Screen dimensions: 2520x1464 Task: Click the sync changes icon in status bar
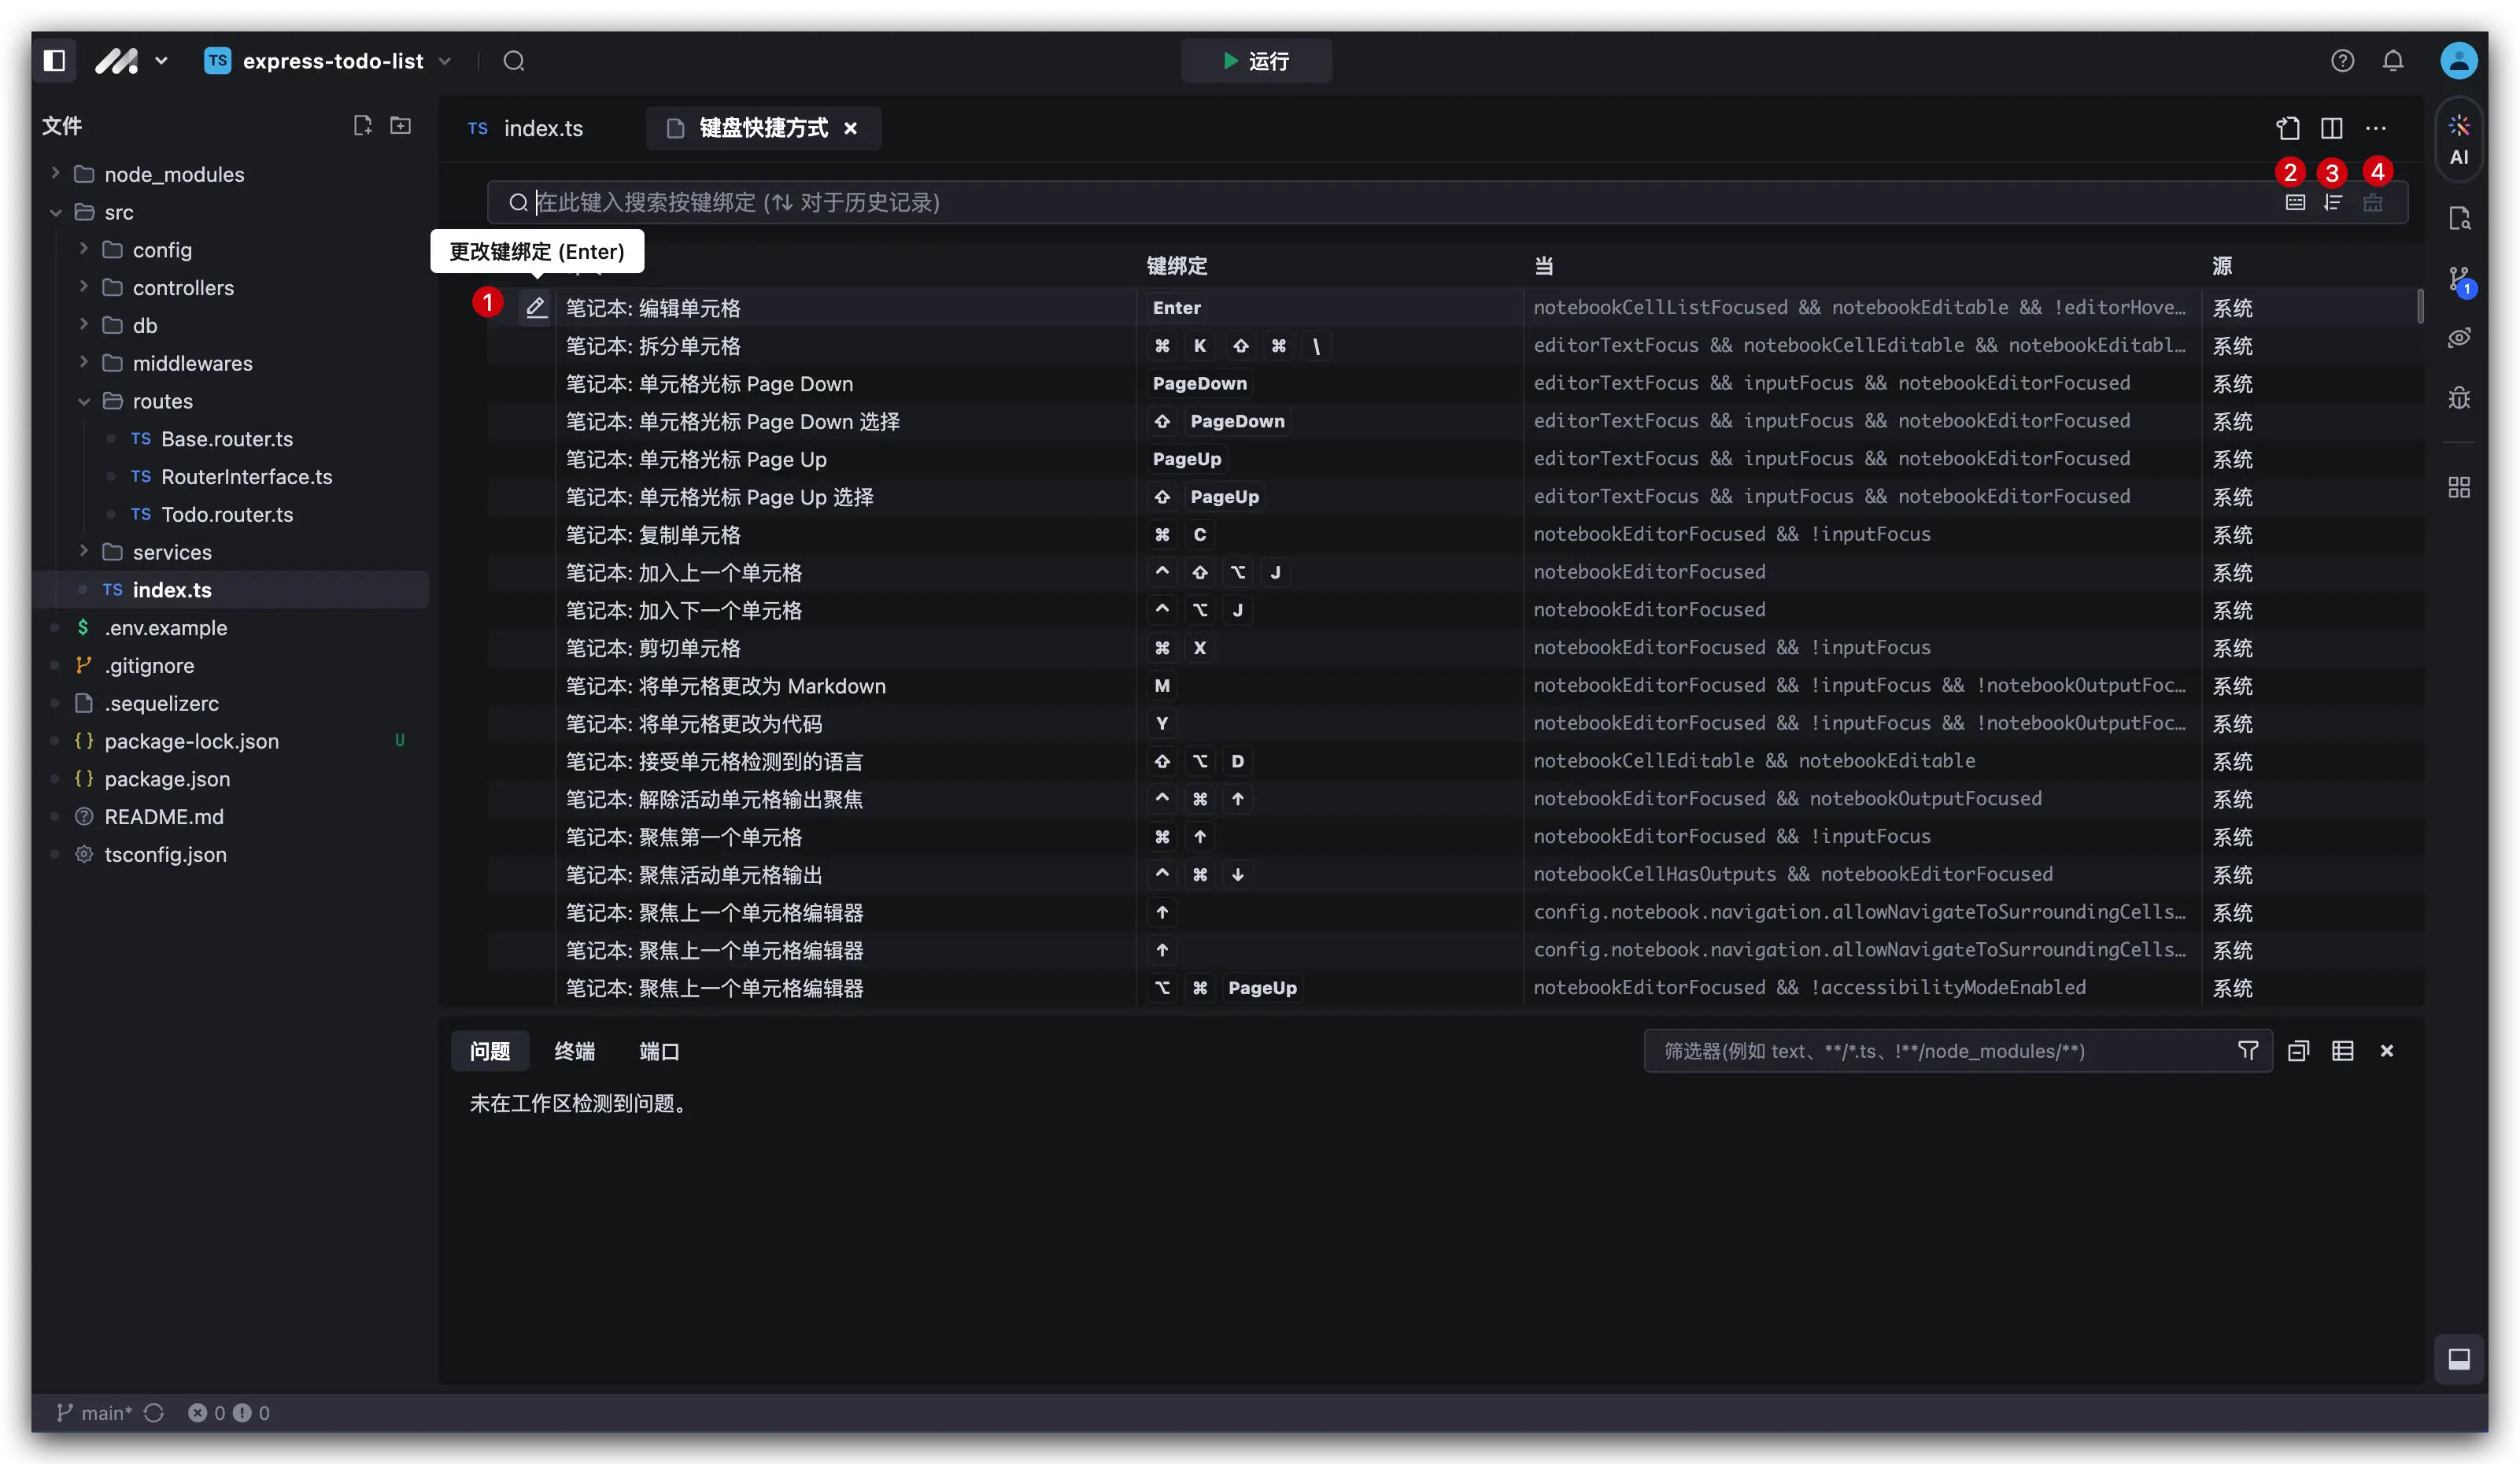point(154,1413)
